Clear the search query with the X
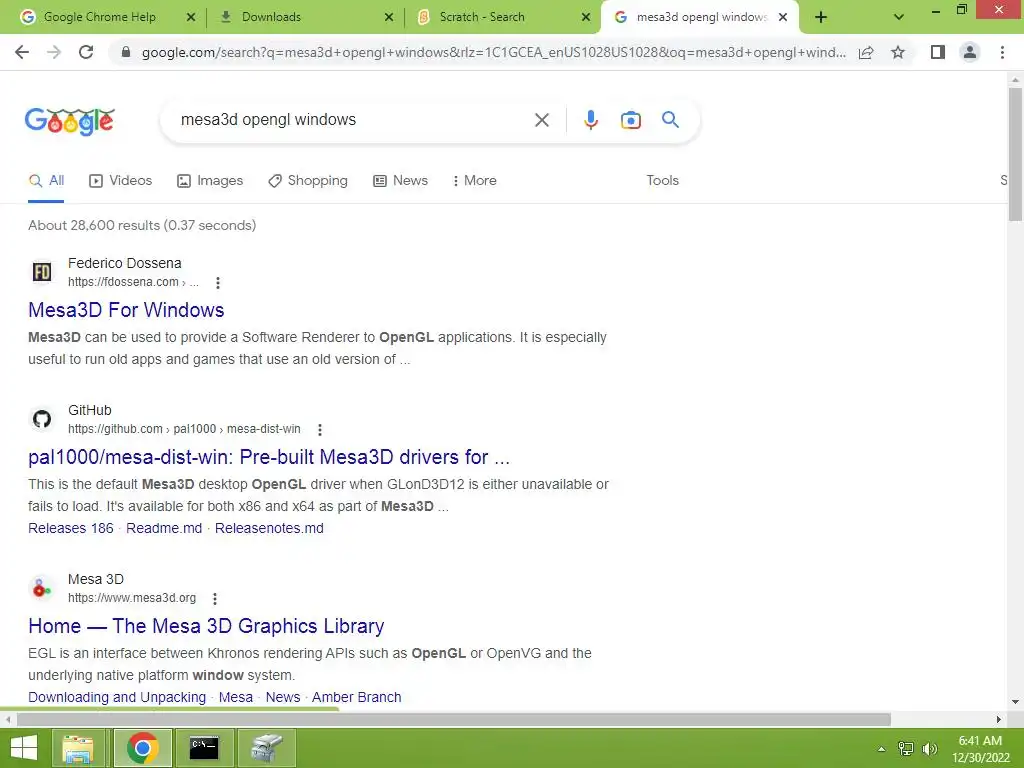 point(541,120)
